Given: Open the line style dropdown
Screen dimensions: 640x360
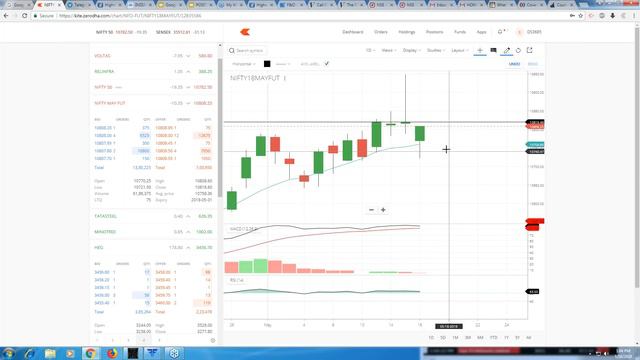Looking at the screenshot, I should pos(282,64).
